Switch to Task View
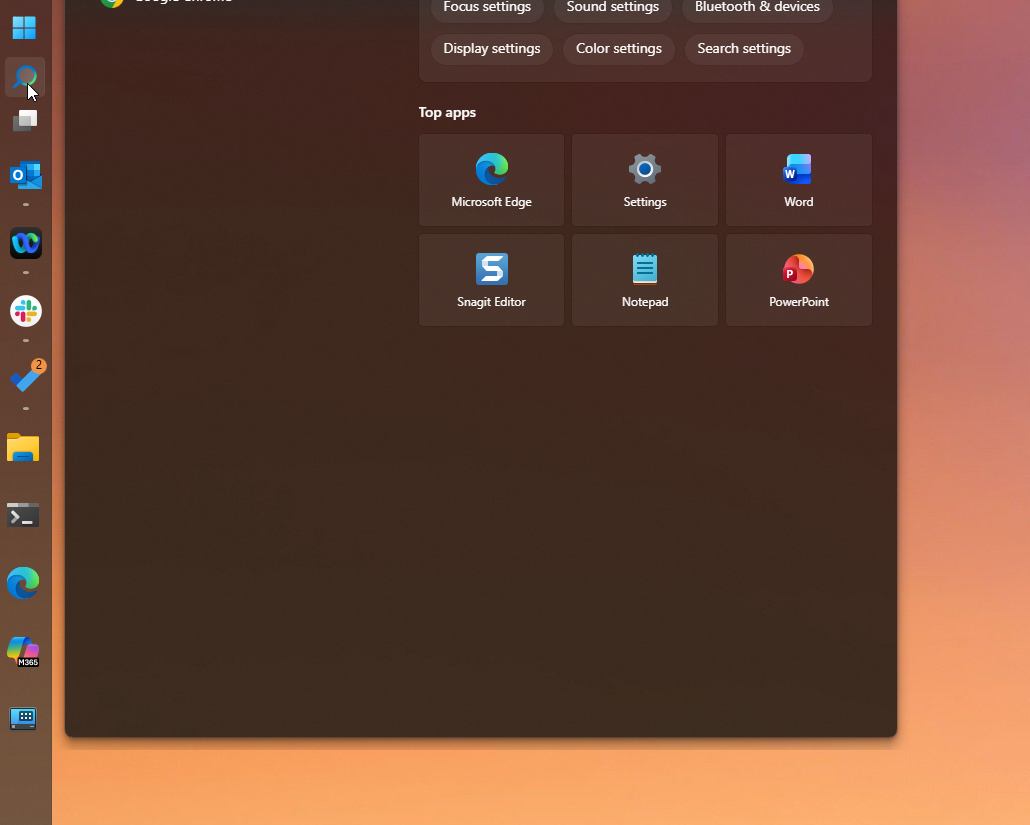 click(x=23, y=120)
